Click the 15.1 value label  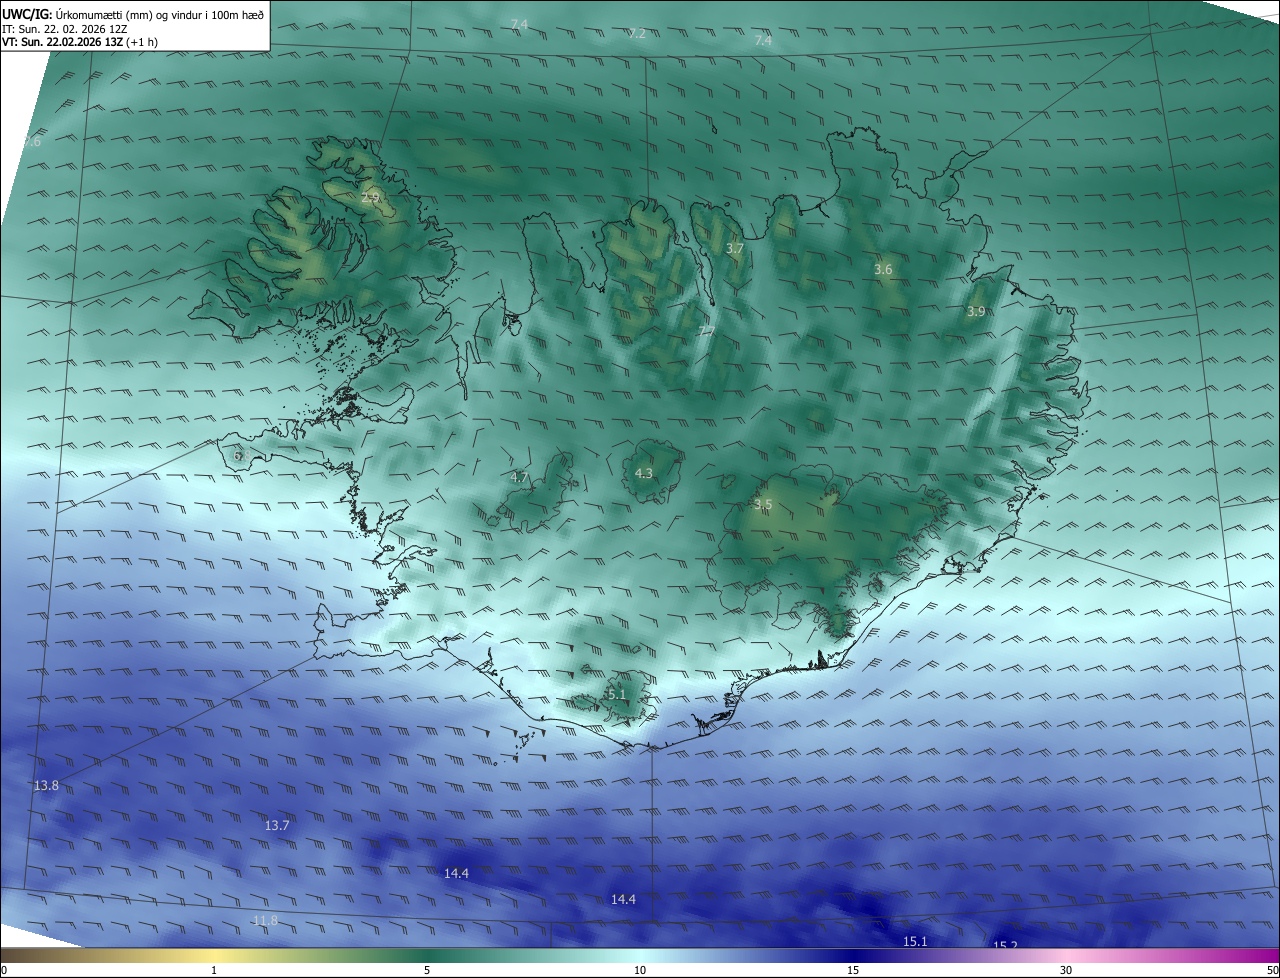(x=915, y=941)
